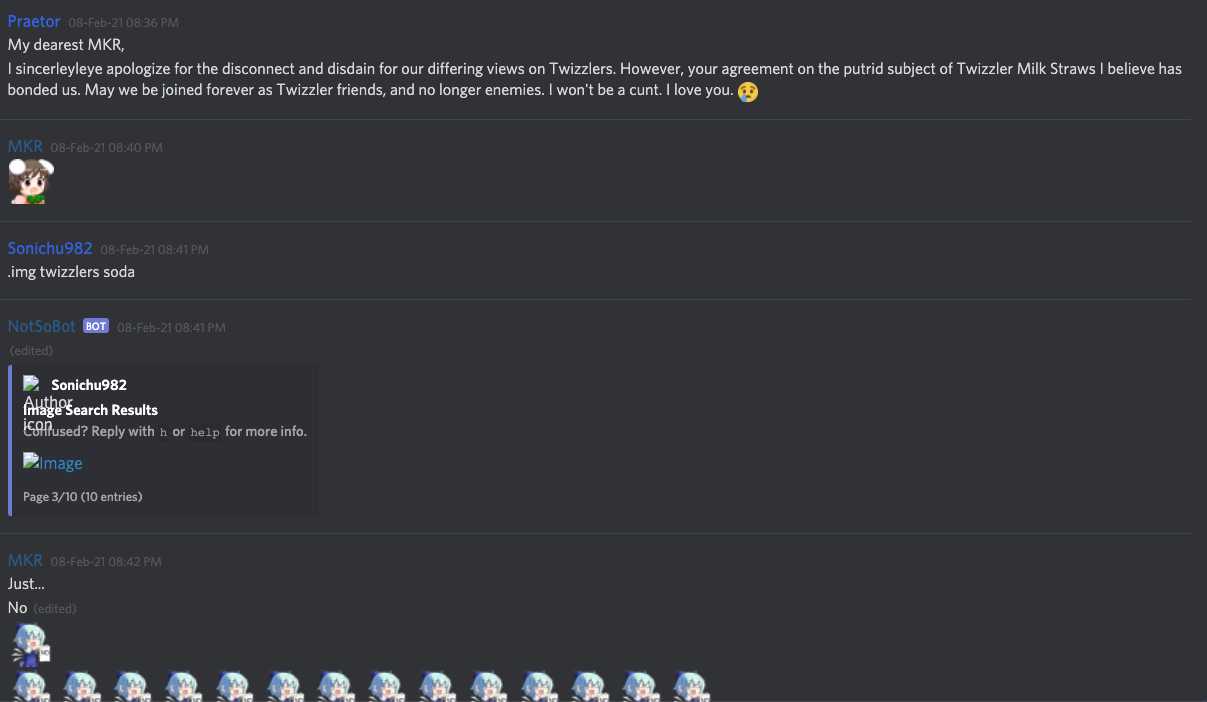1207x702 pixels.
Task: Click the brown-haired character emoji by MKR
Action: [x=31, y=182]
